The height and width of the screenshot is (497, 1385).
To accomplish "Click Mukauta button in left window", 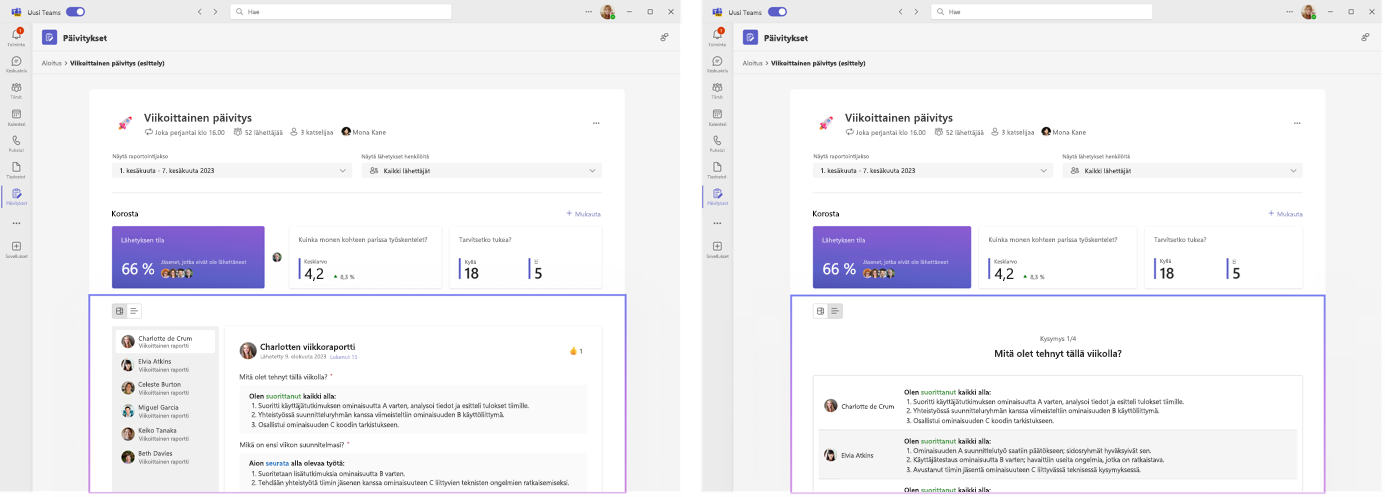I will coord(584,213).
